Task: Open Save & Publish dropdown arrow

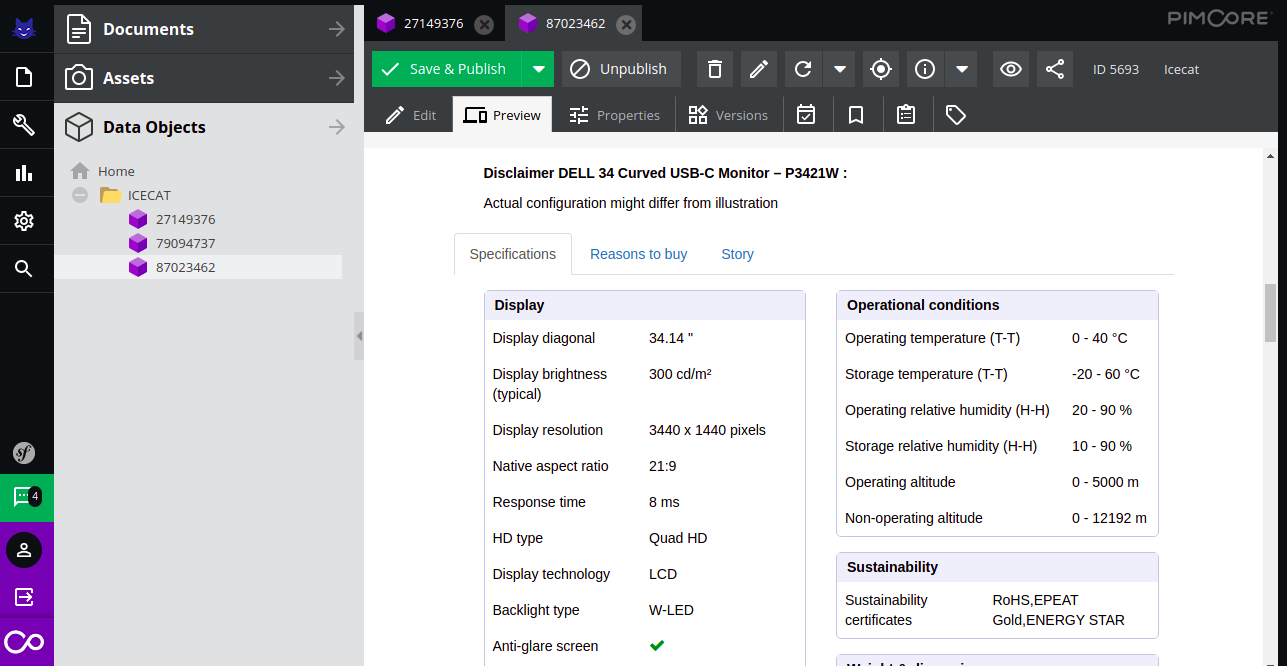Action: pyautogui.click(x=538, y=69)
